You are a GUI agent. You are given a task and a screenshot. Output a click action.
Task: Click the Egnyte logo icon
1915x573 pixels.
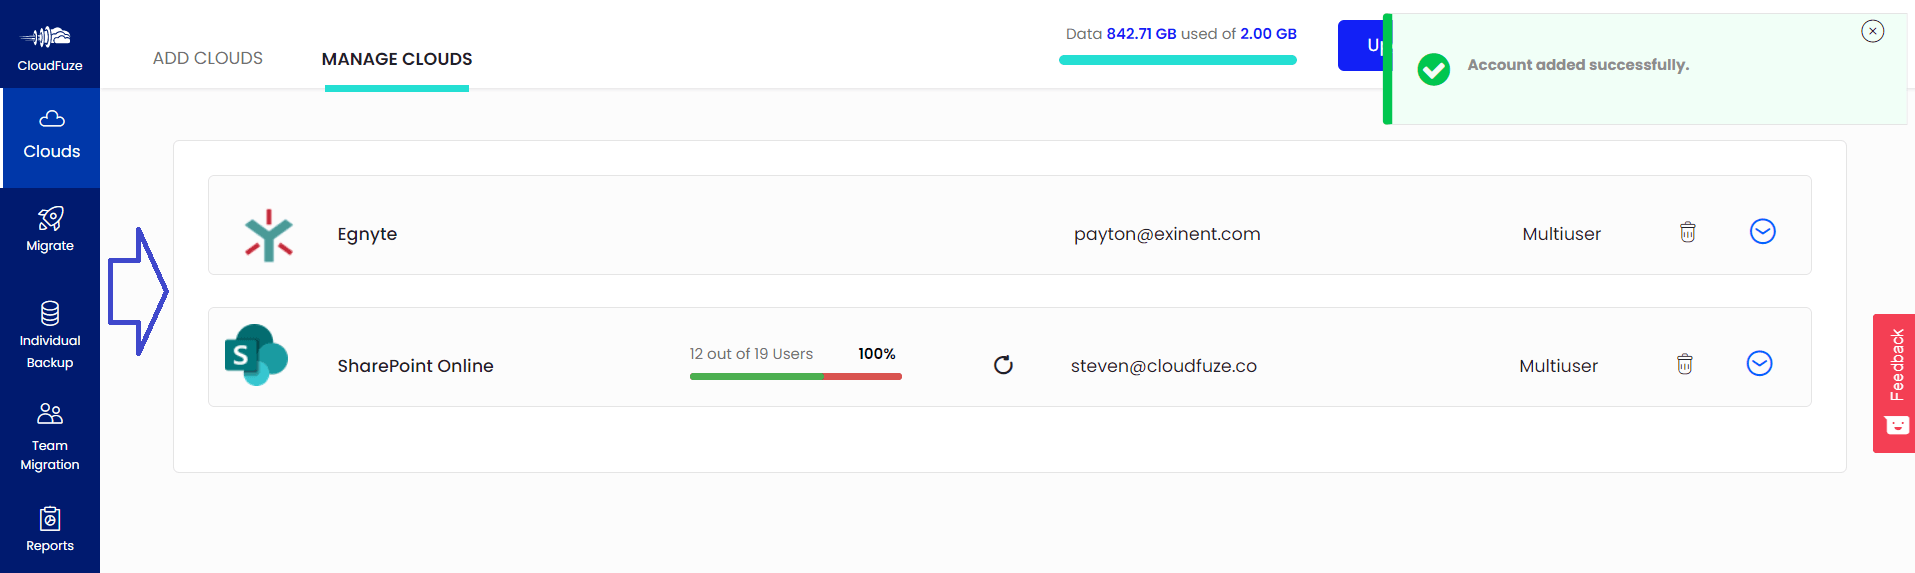(x=269, y=234)
